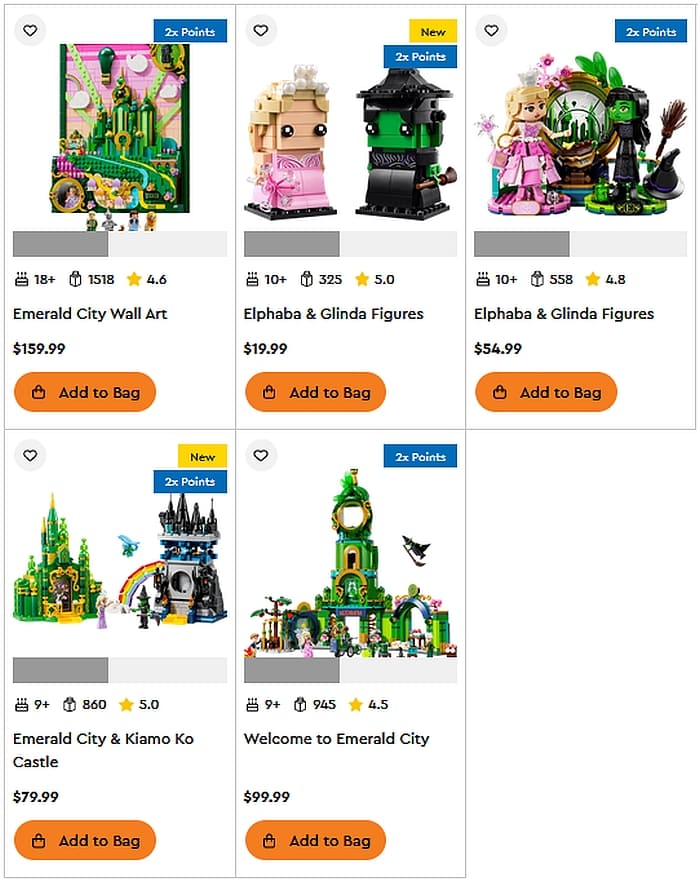700x882 pixels.
Task: Add Emerald City Wall Art to bag
Action: pyautogui.click(x=85, y=392)
